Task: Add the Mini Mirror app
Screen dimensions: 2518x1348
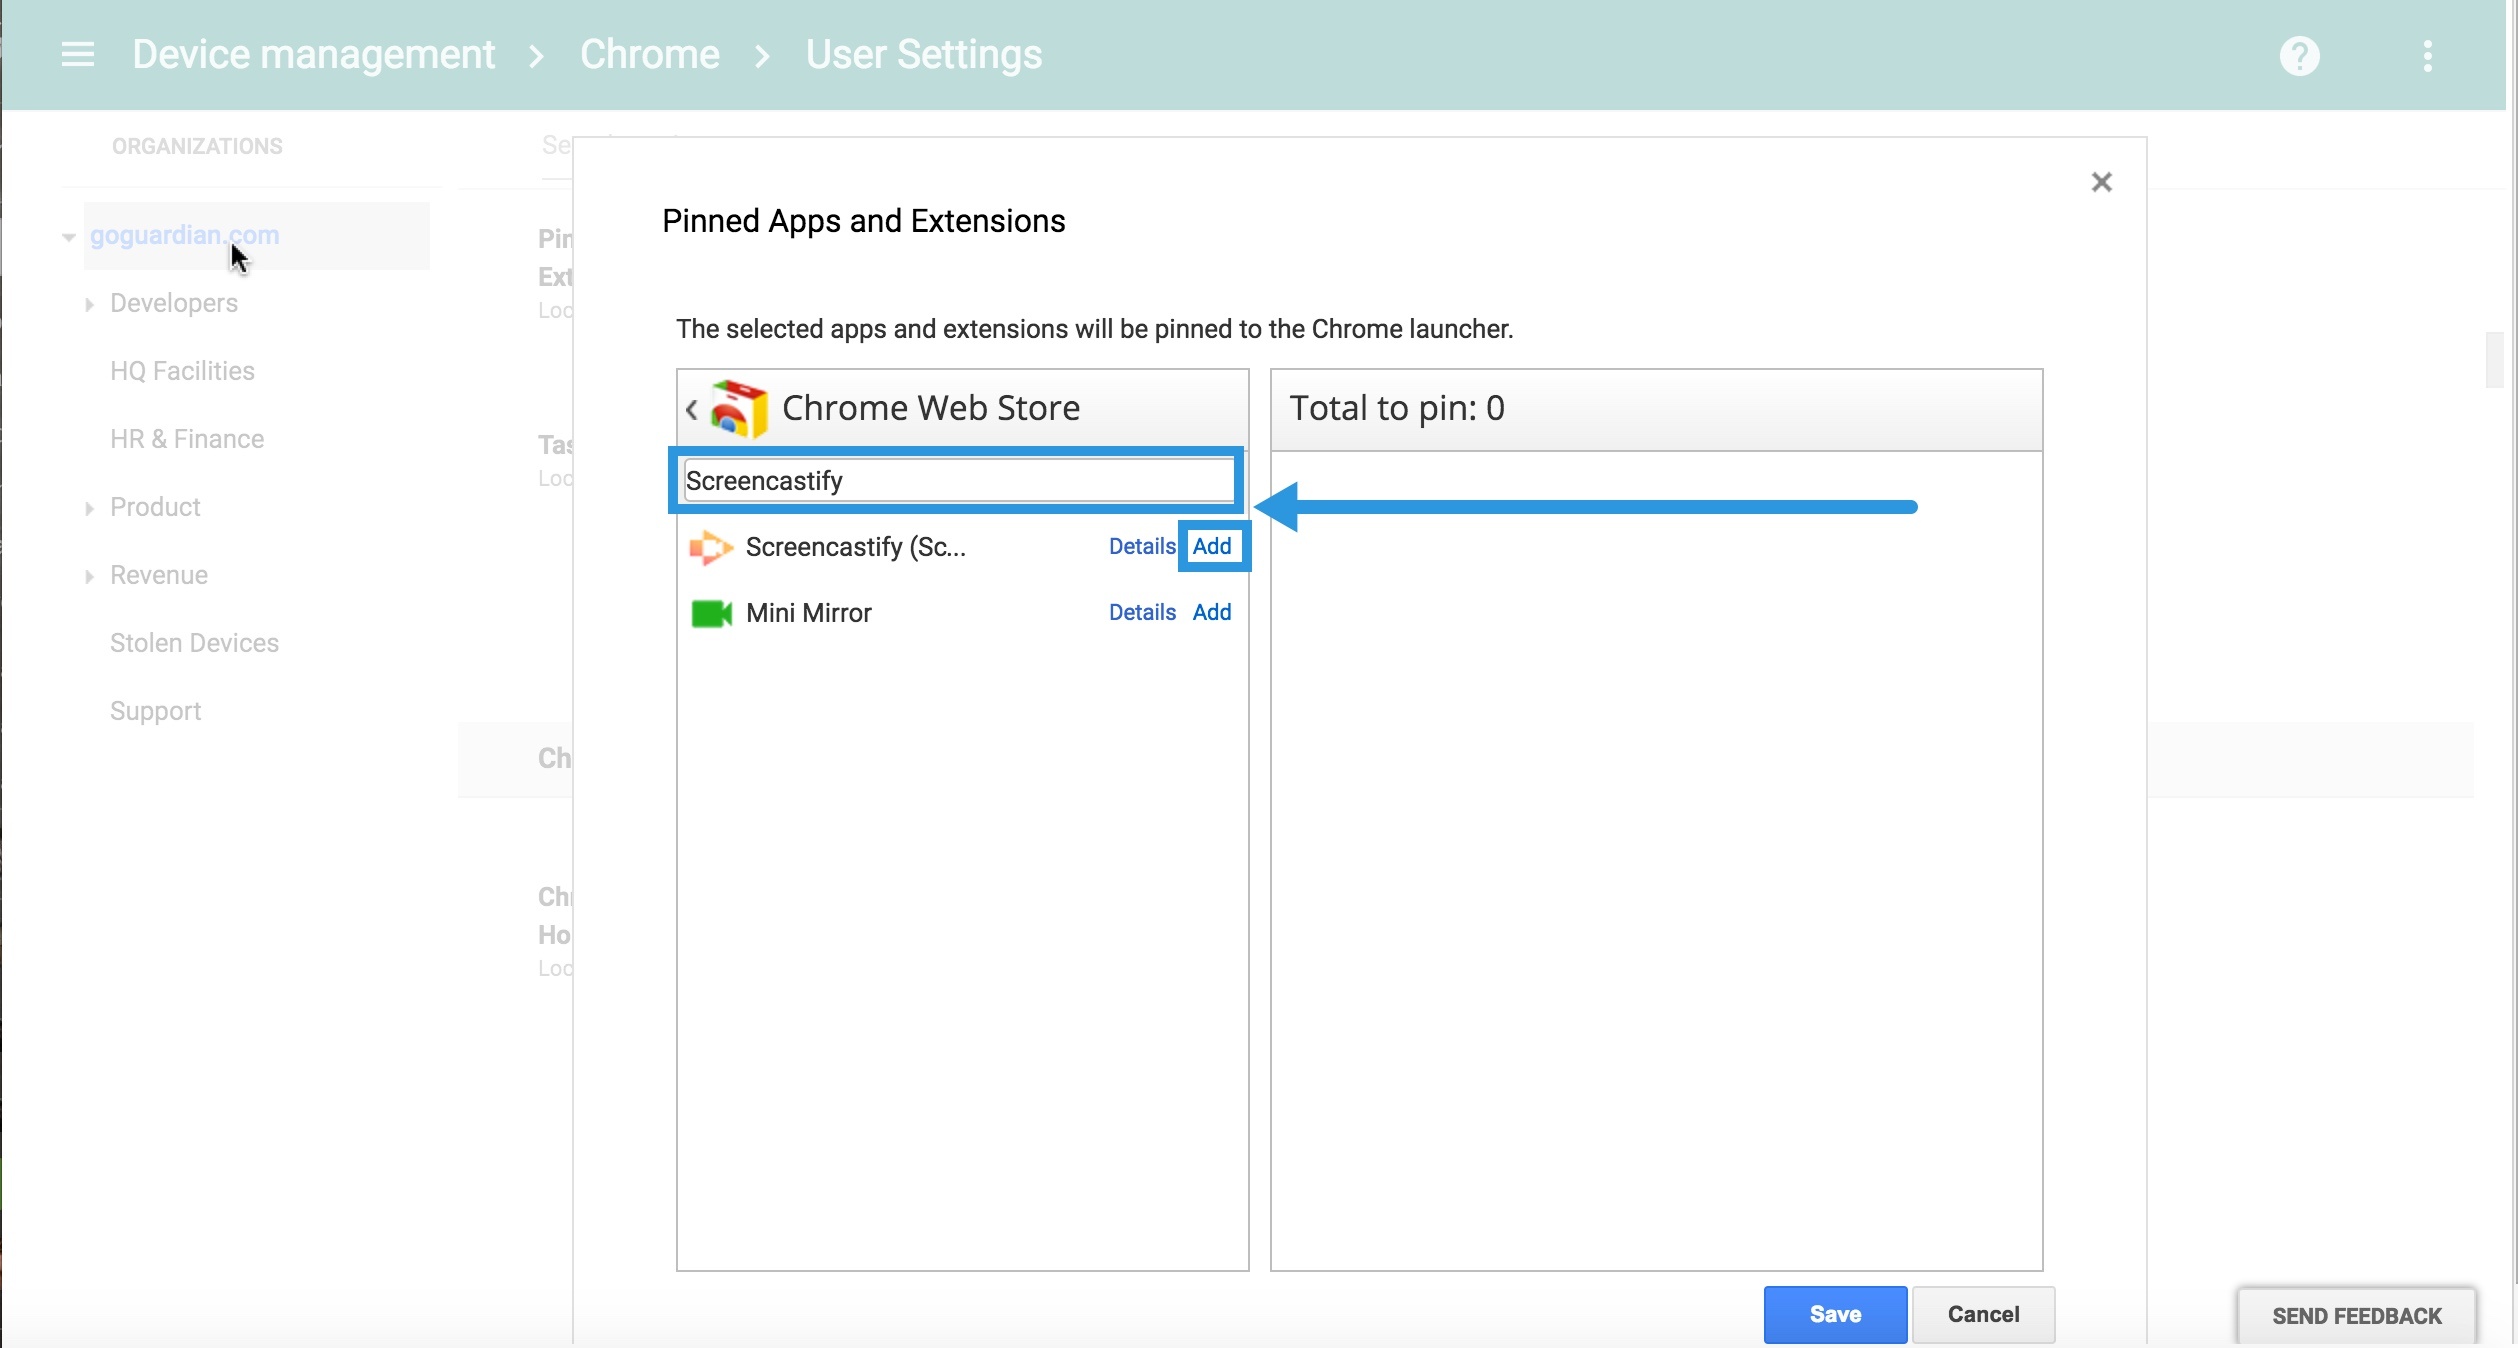Action: click(1212, 612)
